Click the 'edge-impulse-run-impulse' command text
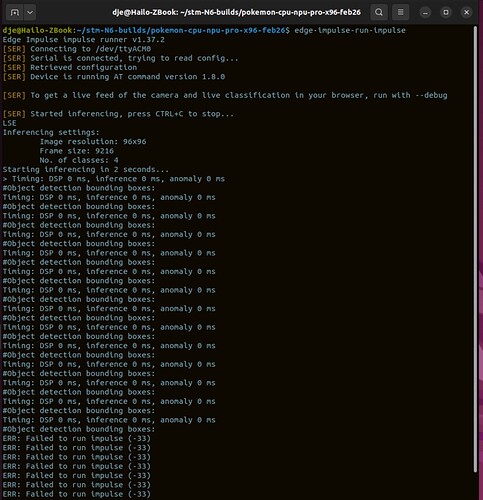The width and height of the screenshot is (483, 500). [x=350, y=30]
